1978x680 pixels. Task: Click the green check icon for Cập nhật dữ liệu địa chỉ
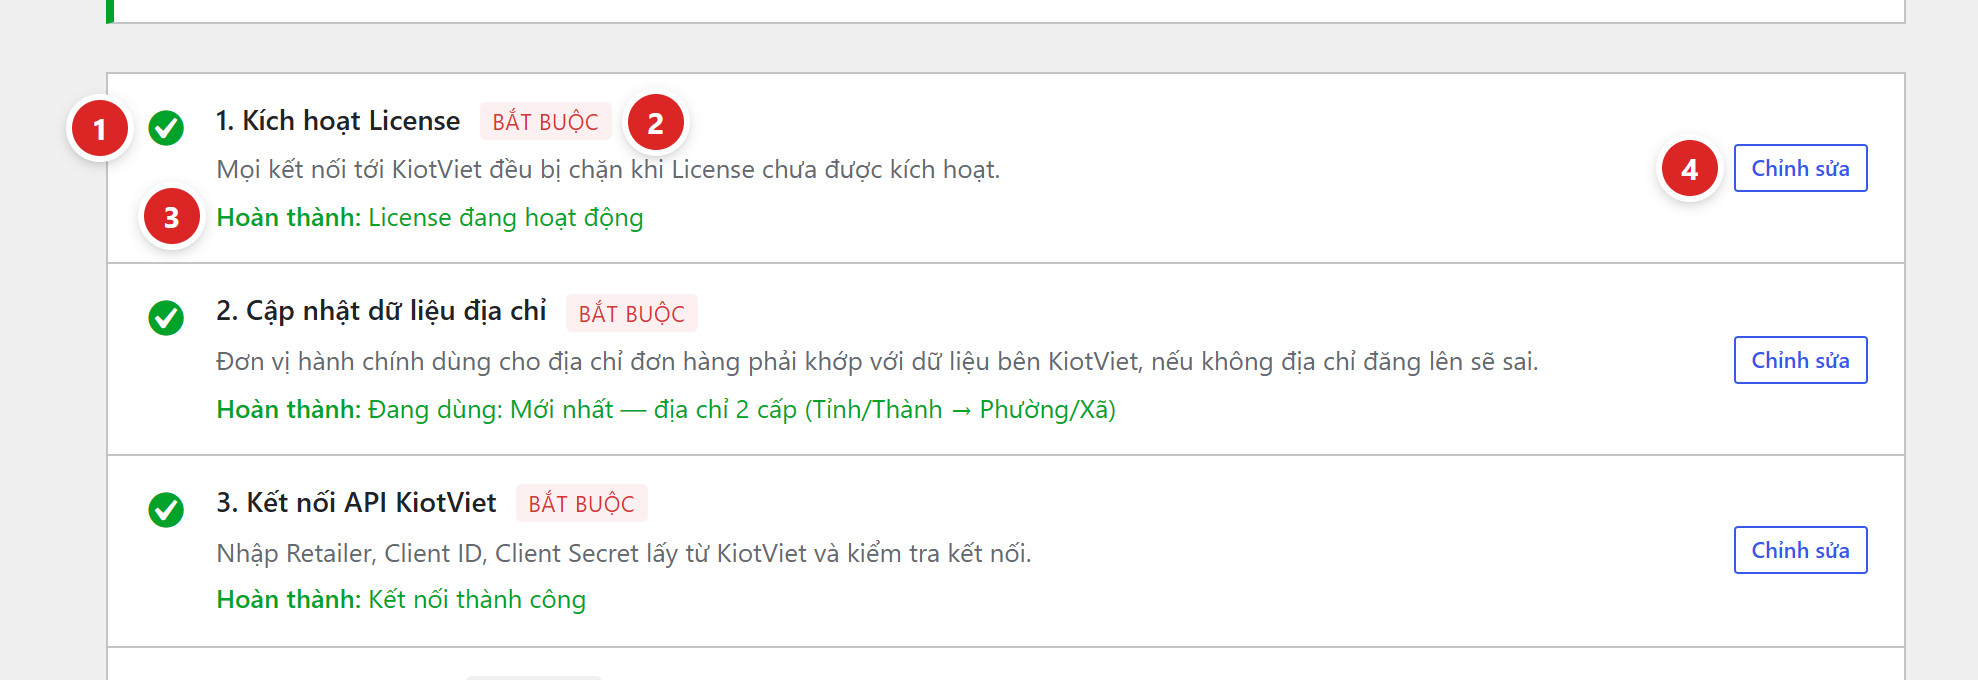pyautogui.click(x=166, y=318)
